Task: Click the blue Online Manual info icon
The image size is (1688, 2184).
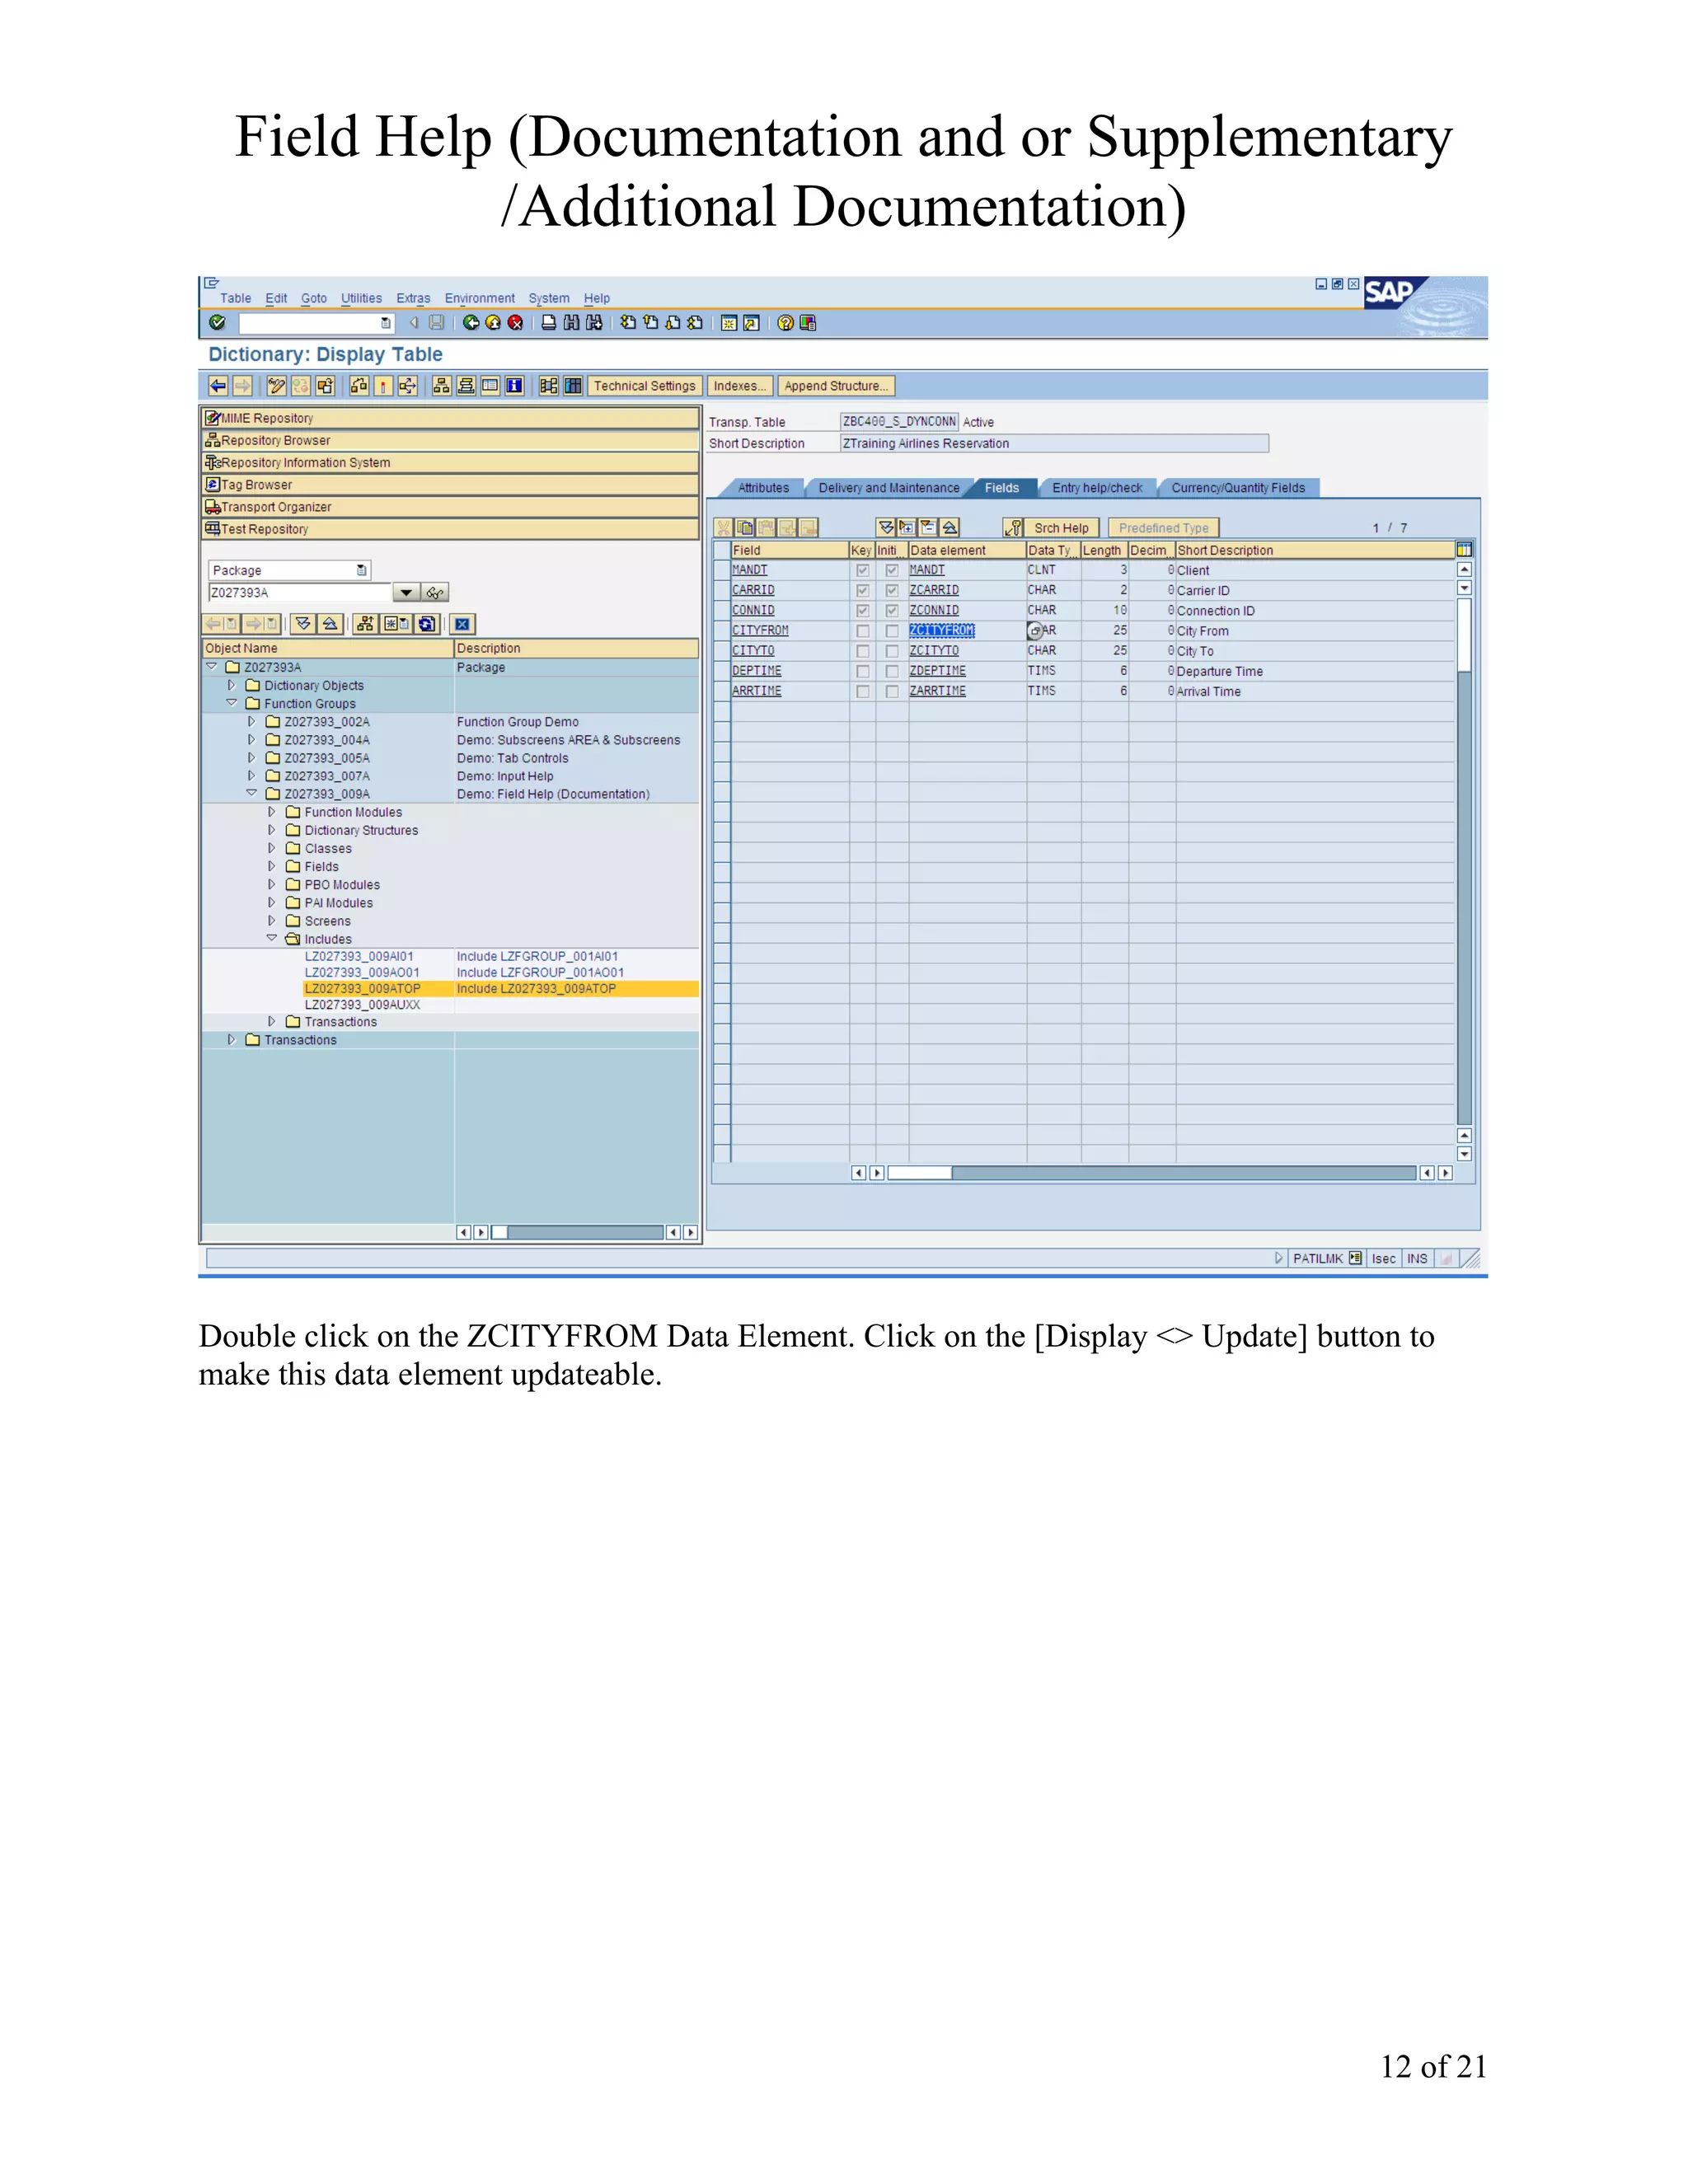Action: pos(514,386)
